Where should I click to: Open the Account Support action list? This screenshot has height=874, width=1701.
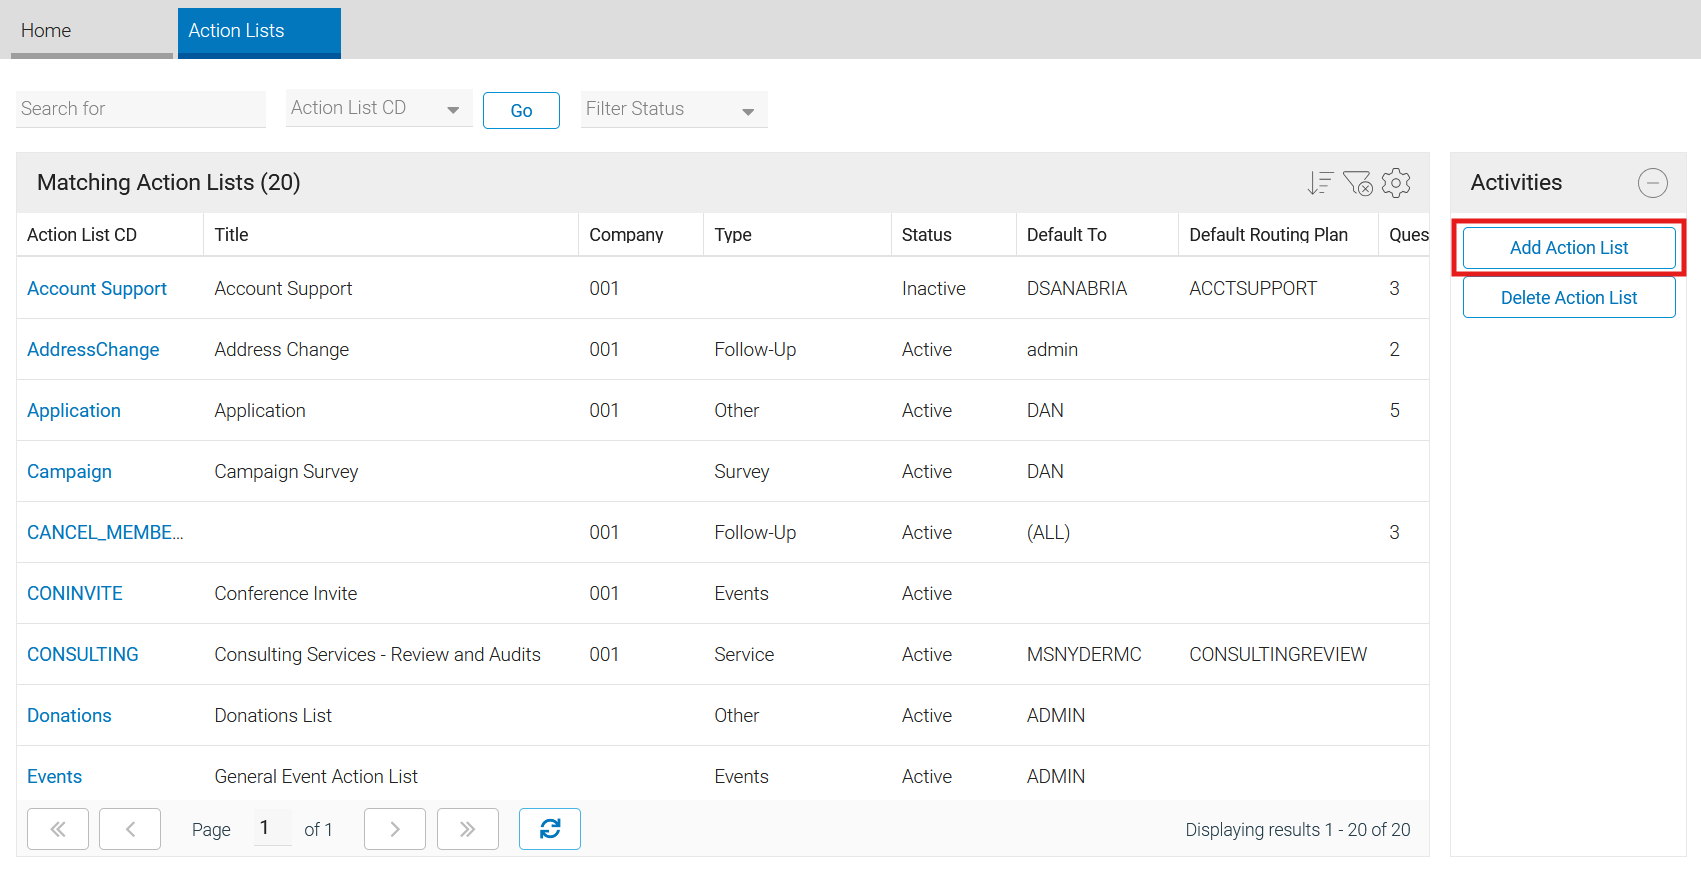point(97,289)
